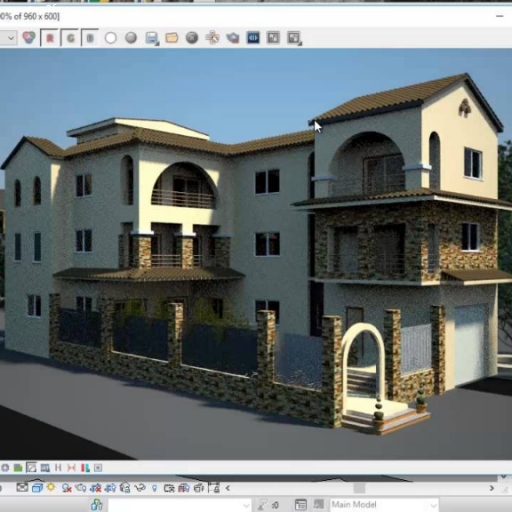The width and height of the screenshot is (512, 512).
Task: Click the eyeglasses temporary hide icon
Action: [140, 488]
